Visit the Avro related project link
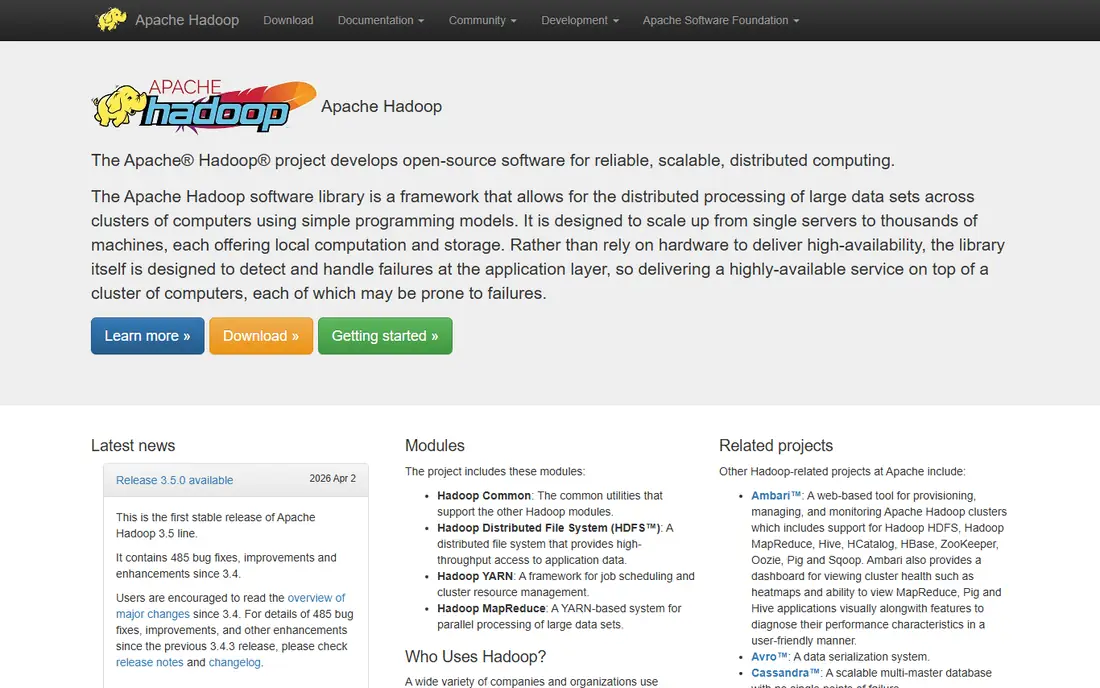The height and width of the screenshot is (688, 1100). (x=769, y=657)
